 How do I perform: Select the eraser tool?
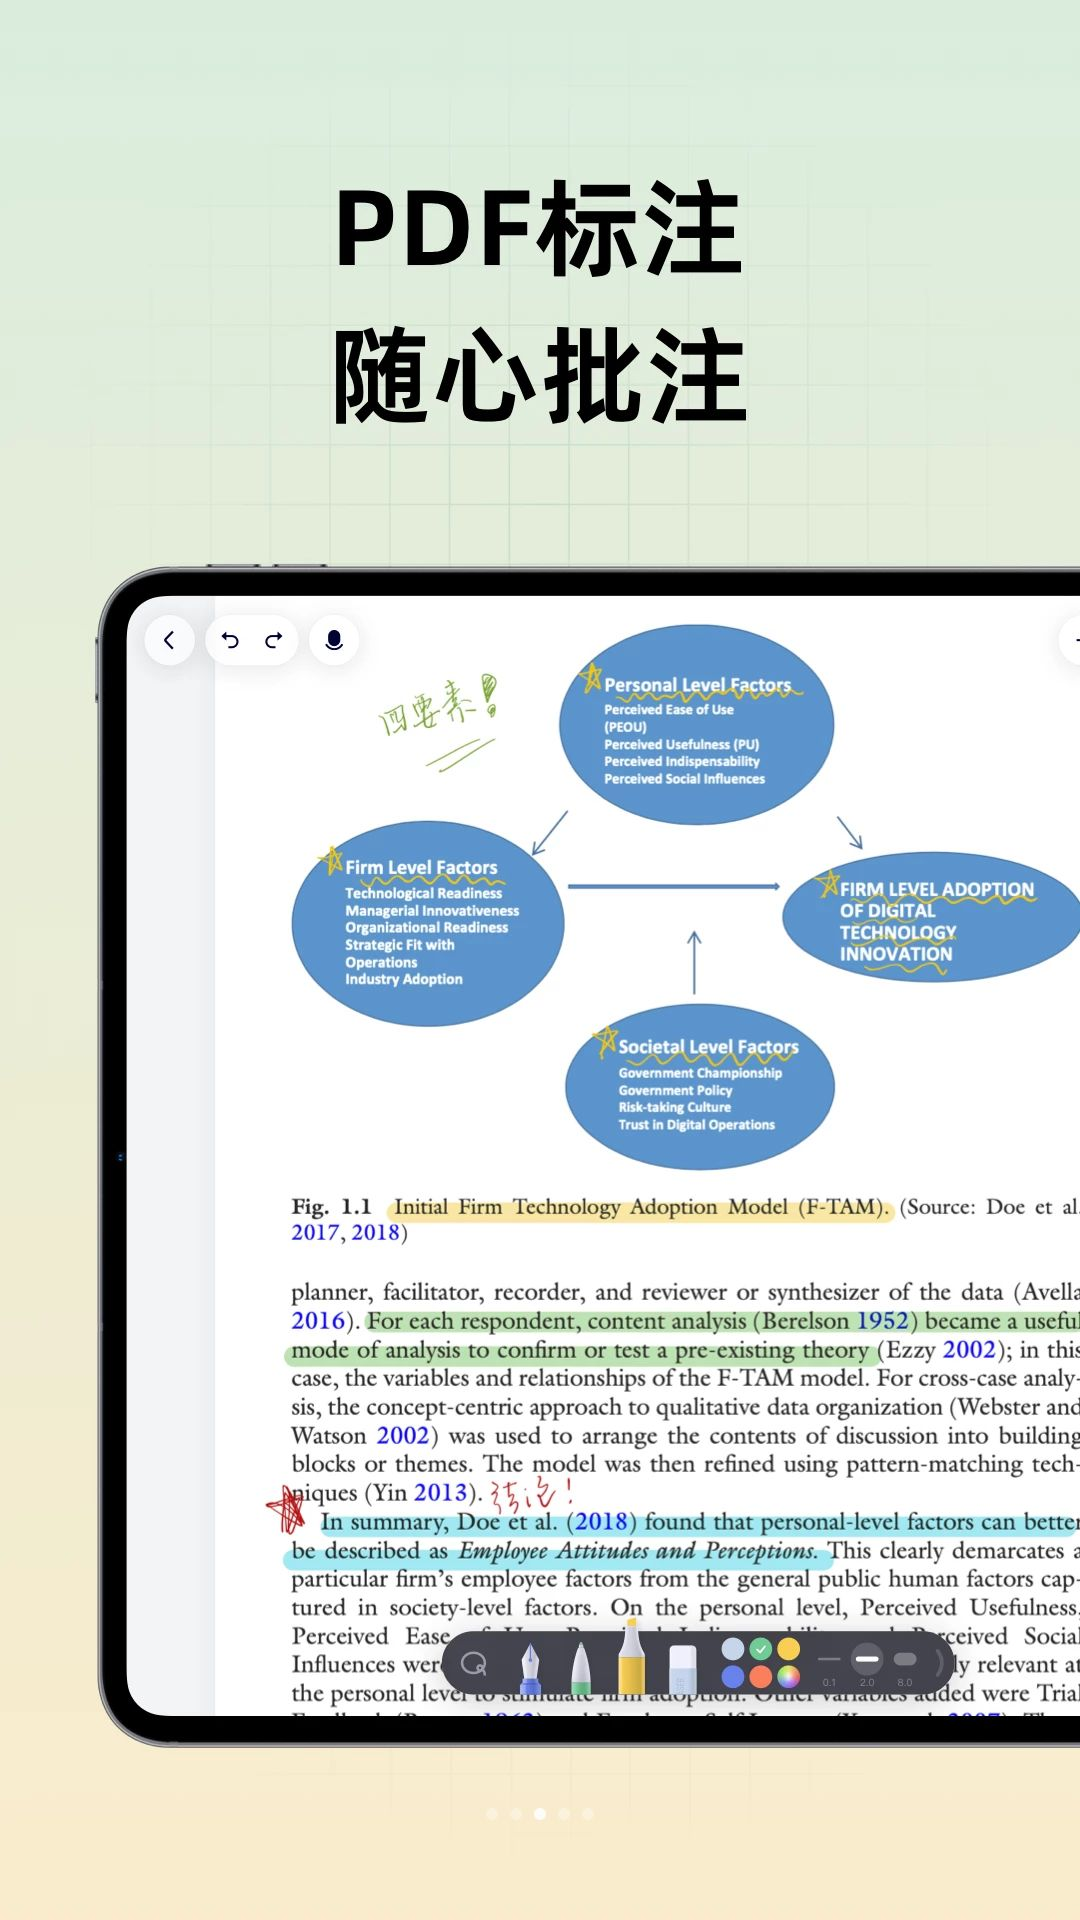pos(682,1670)
